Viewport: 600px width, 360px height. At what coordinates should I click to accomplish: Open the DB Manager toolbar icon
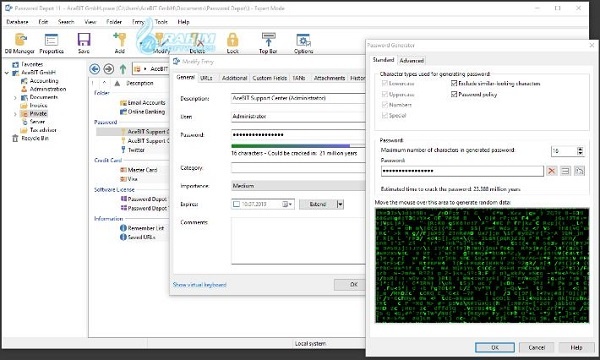[x=20, y=43]
